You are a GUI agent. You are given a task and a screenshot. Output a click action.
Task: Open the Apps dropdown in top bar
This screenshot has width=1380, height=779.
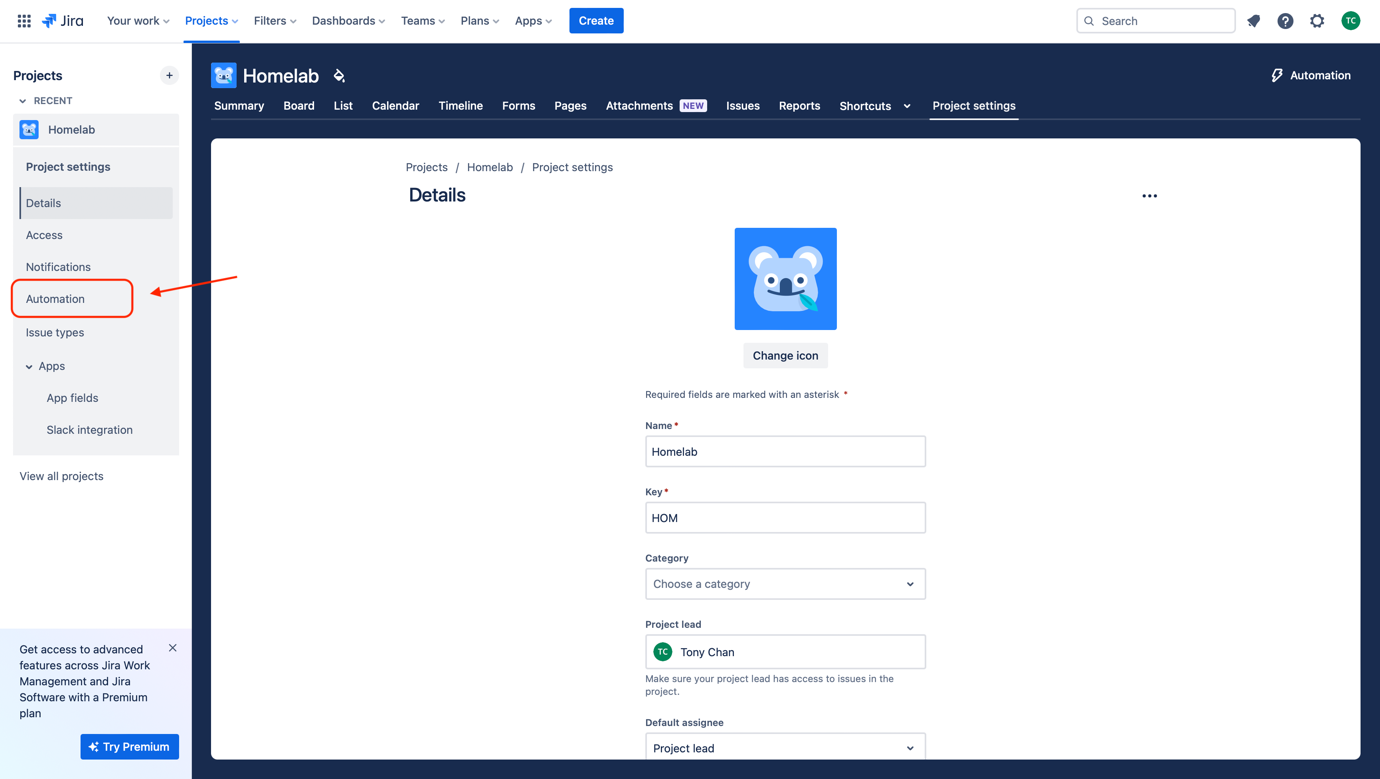click(533, 20)
